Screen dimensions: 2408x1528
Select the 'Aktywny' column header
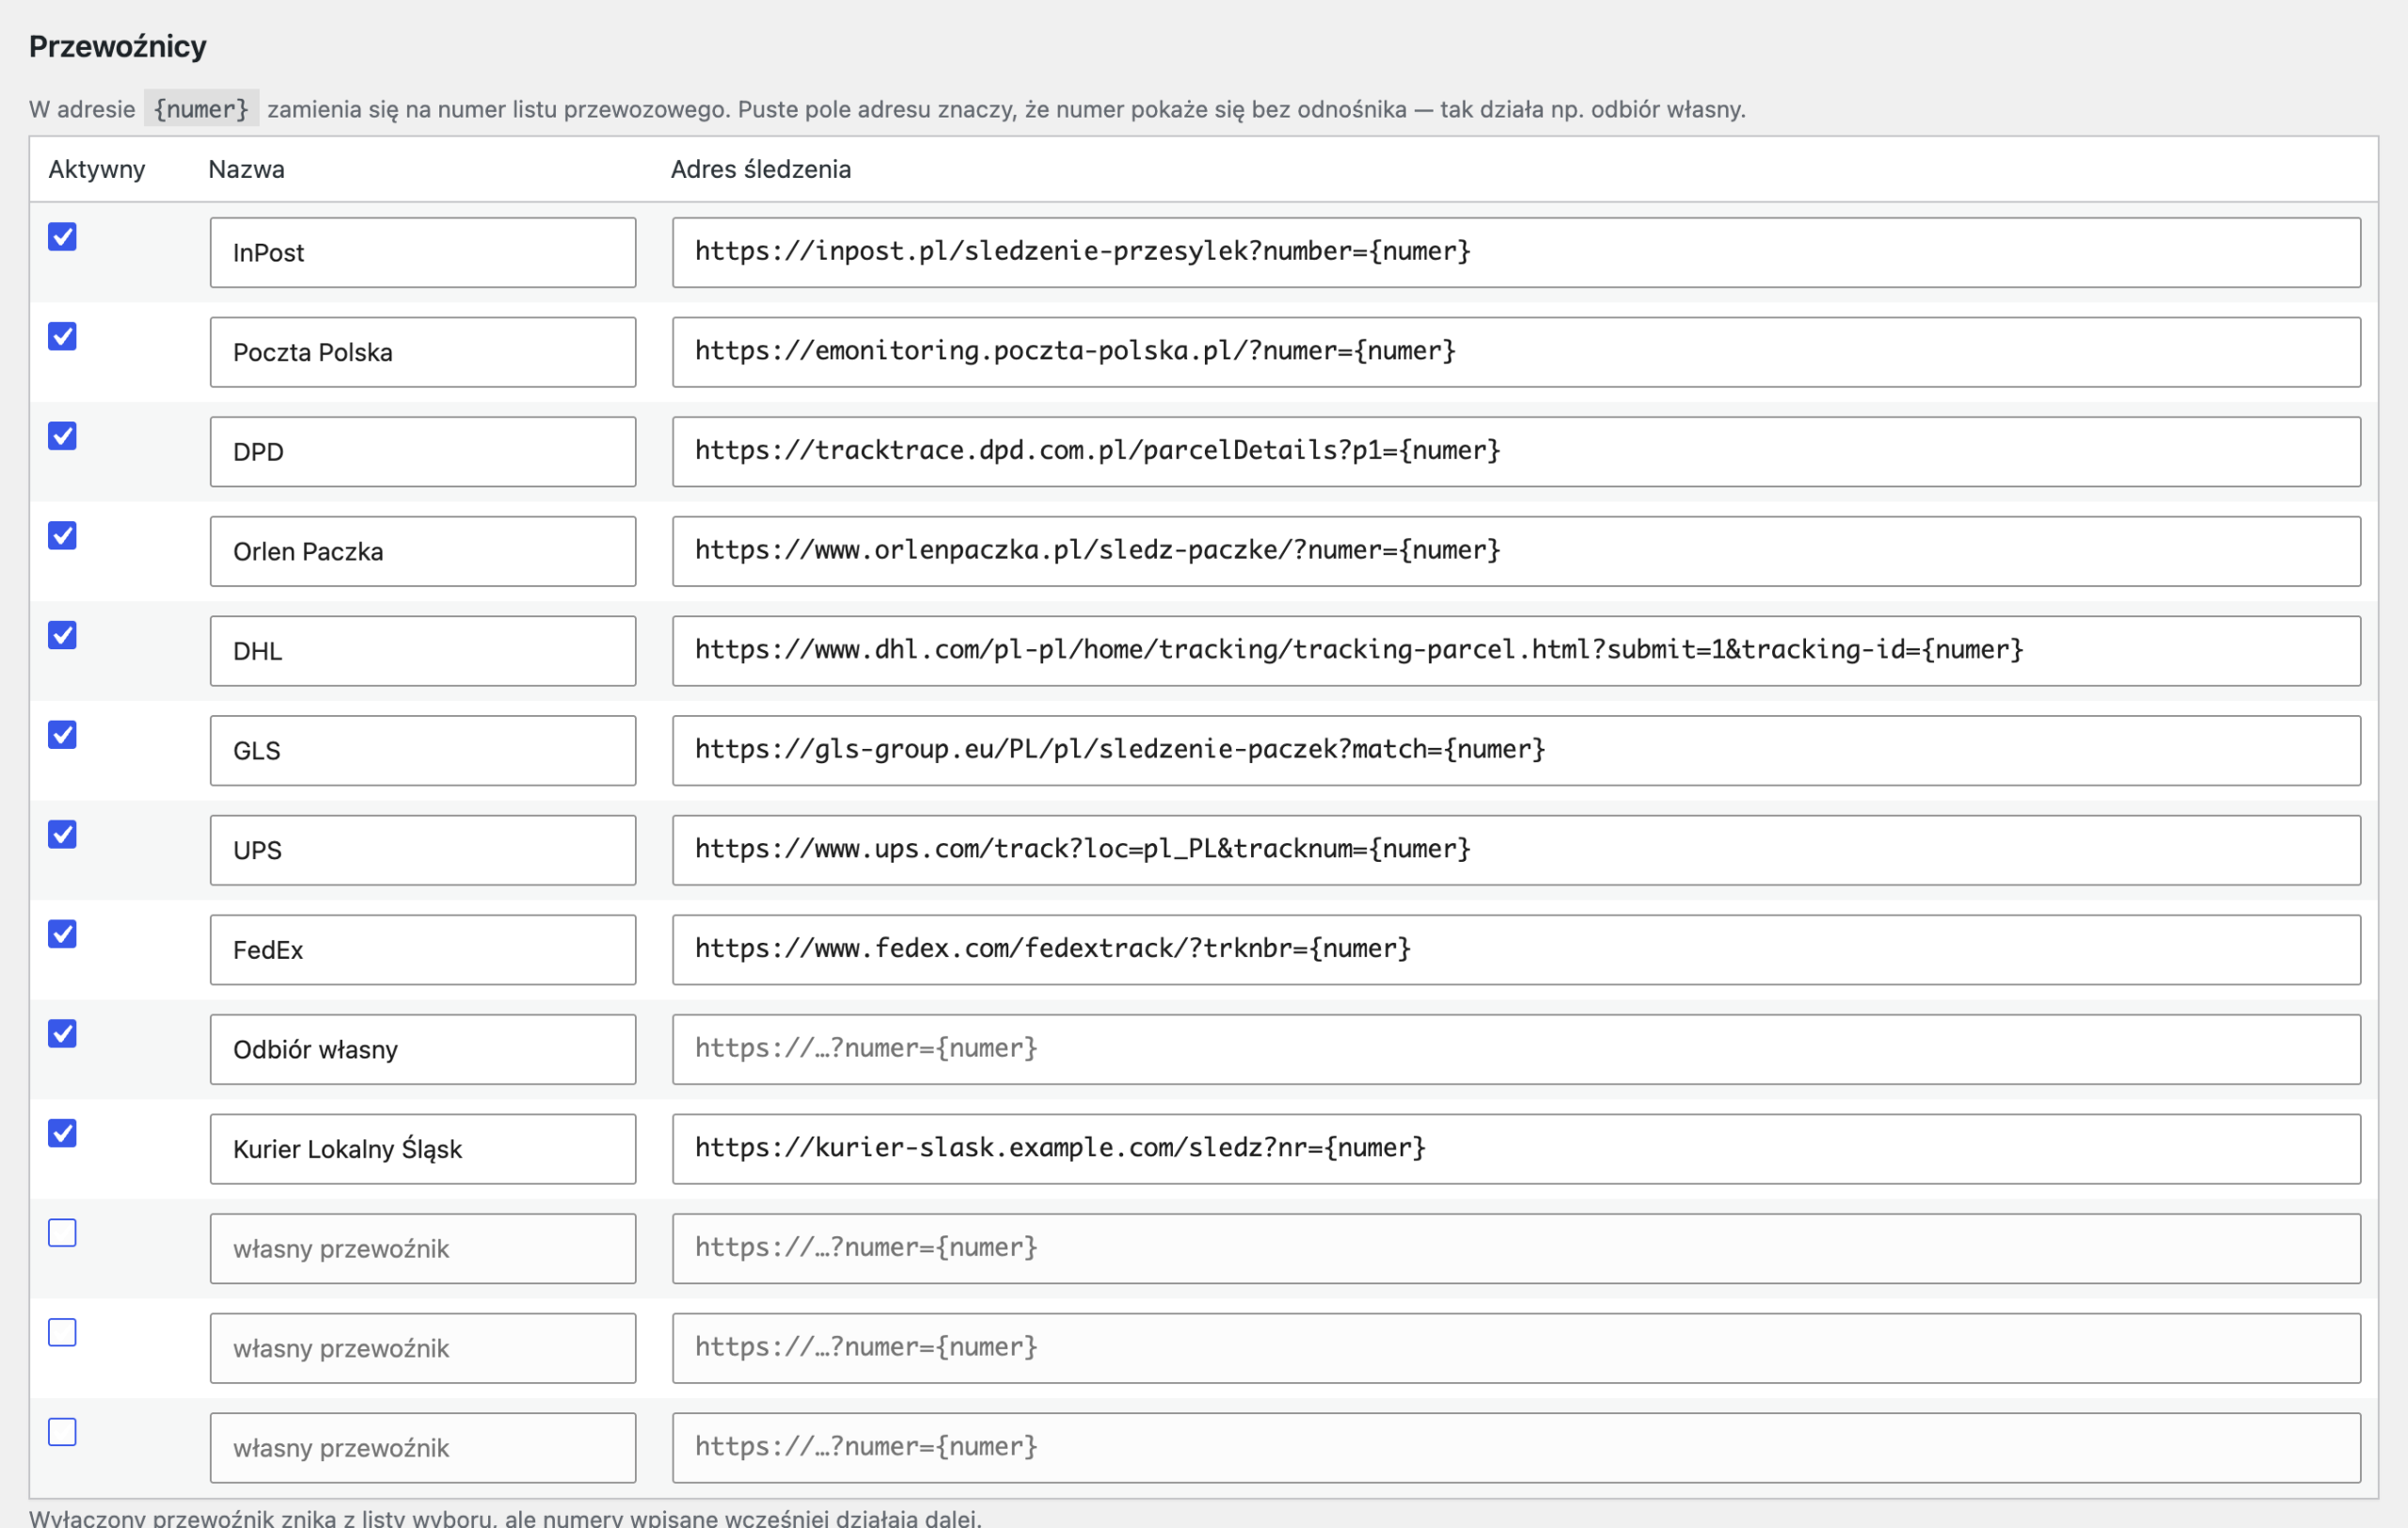pyautogui.click(x=97, y=170)
